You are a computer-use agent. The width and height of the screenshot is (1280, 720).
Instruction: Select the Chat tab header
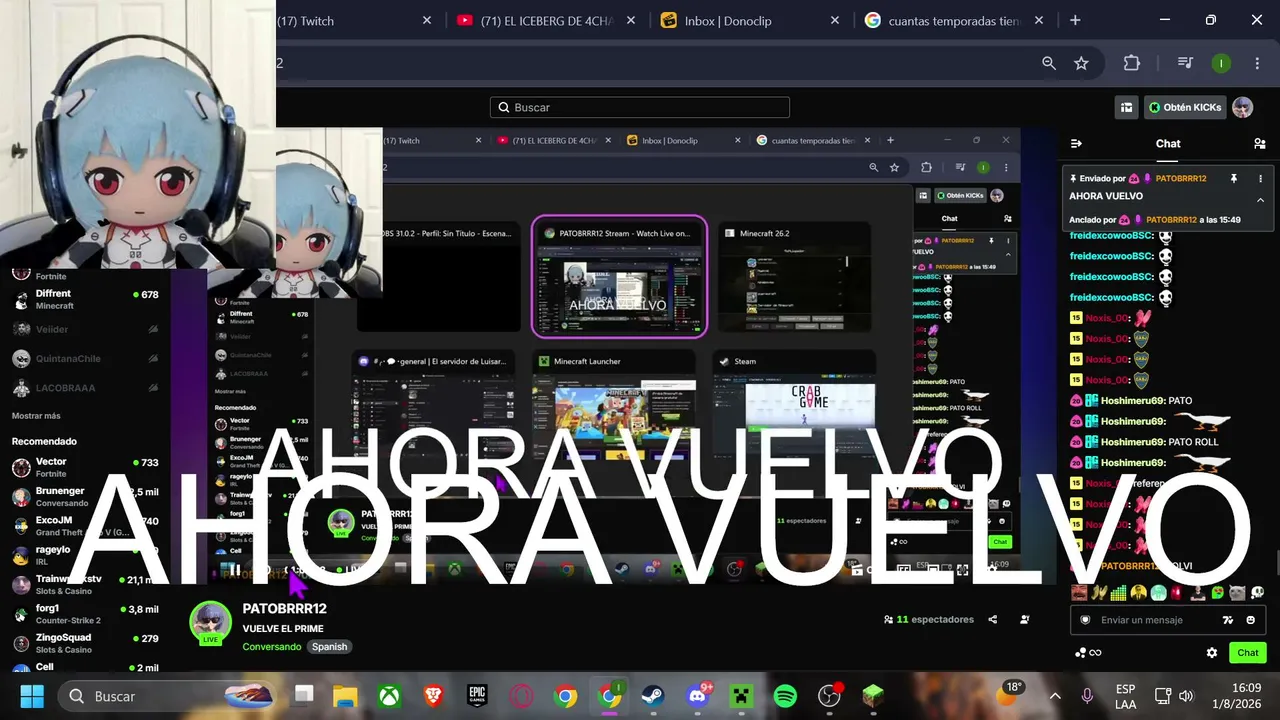click(x=1168, y=143)
